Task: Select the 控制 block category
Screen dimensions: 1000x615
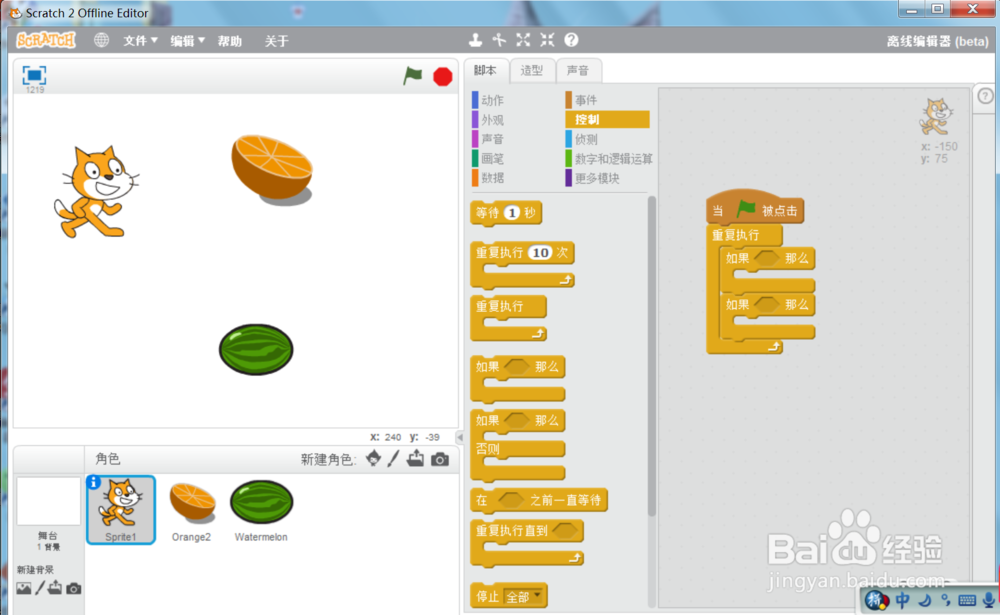Action: click(607, 119)
